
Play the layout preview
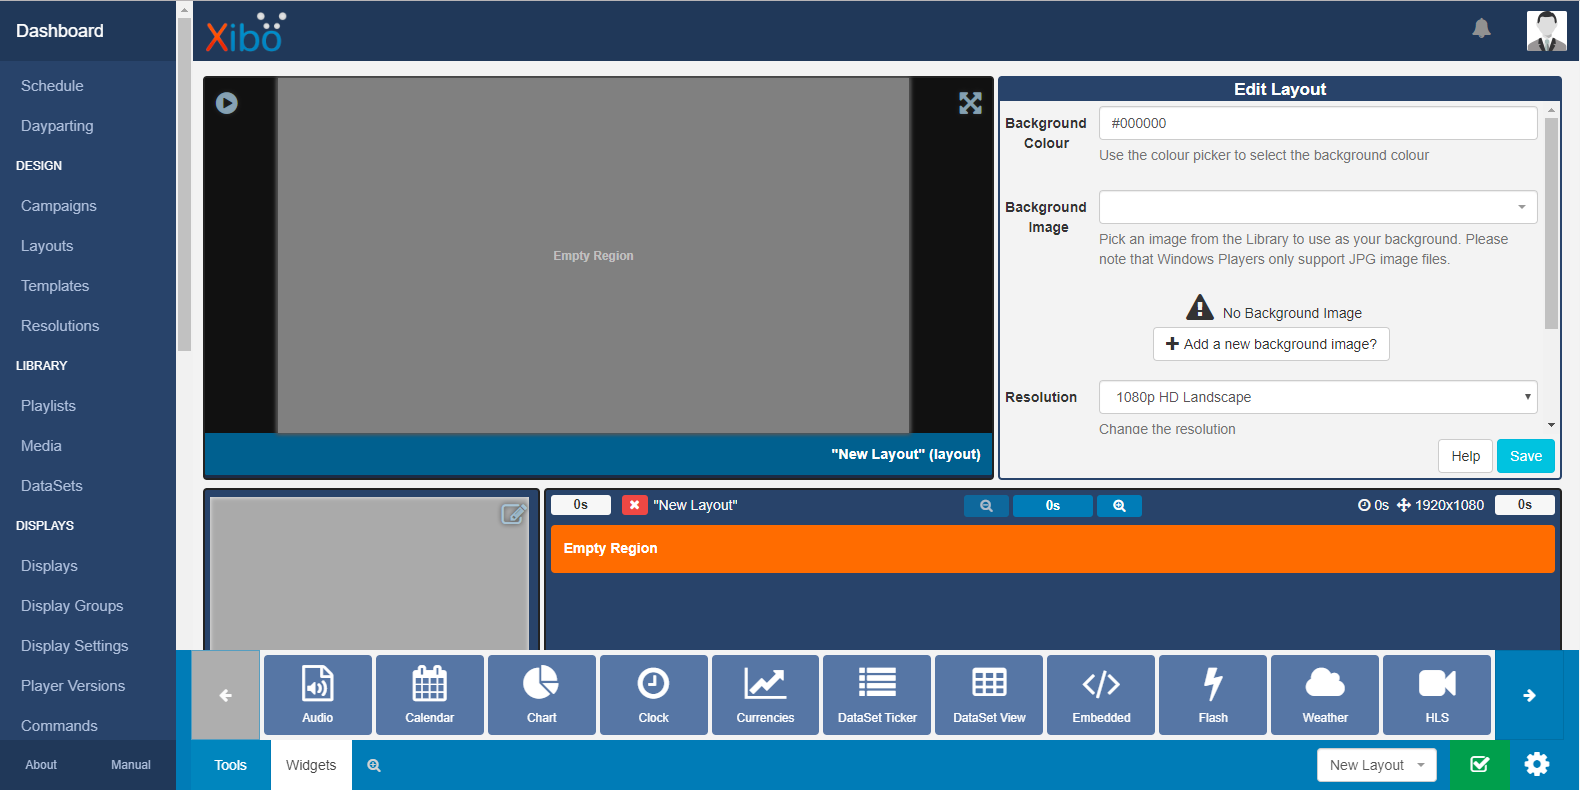tap(227, 103)
